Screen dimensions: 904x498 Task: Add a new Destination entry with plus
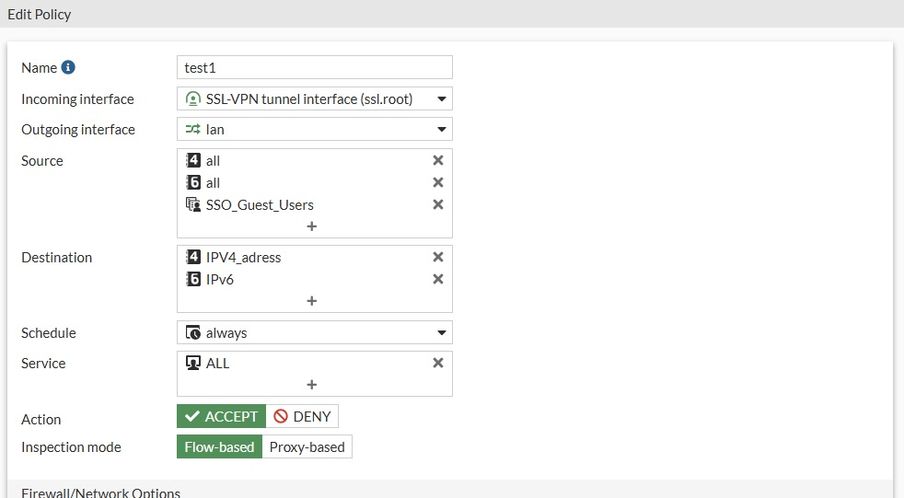(x=312, y=300)
